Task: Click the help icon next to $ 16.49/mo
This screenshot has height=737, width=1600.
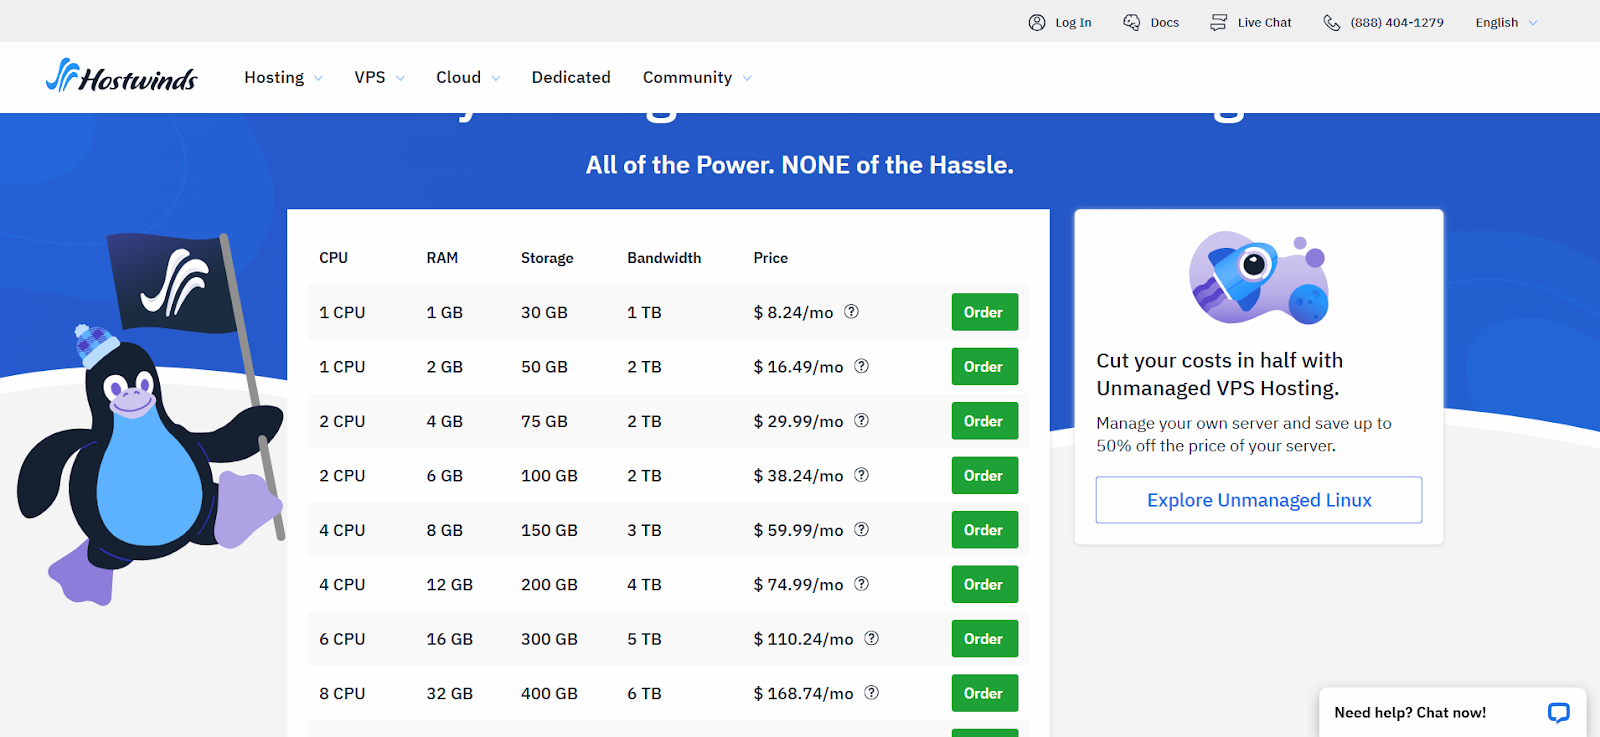Action: [x=861, y=366]
